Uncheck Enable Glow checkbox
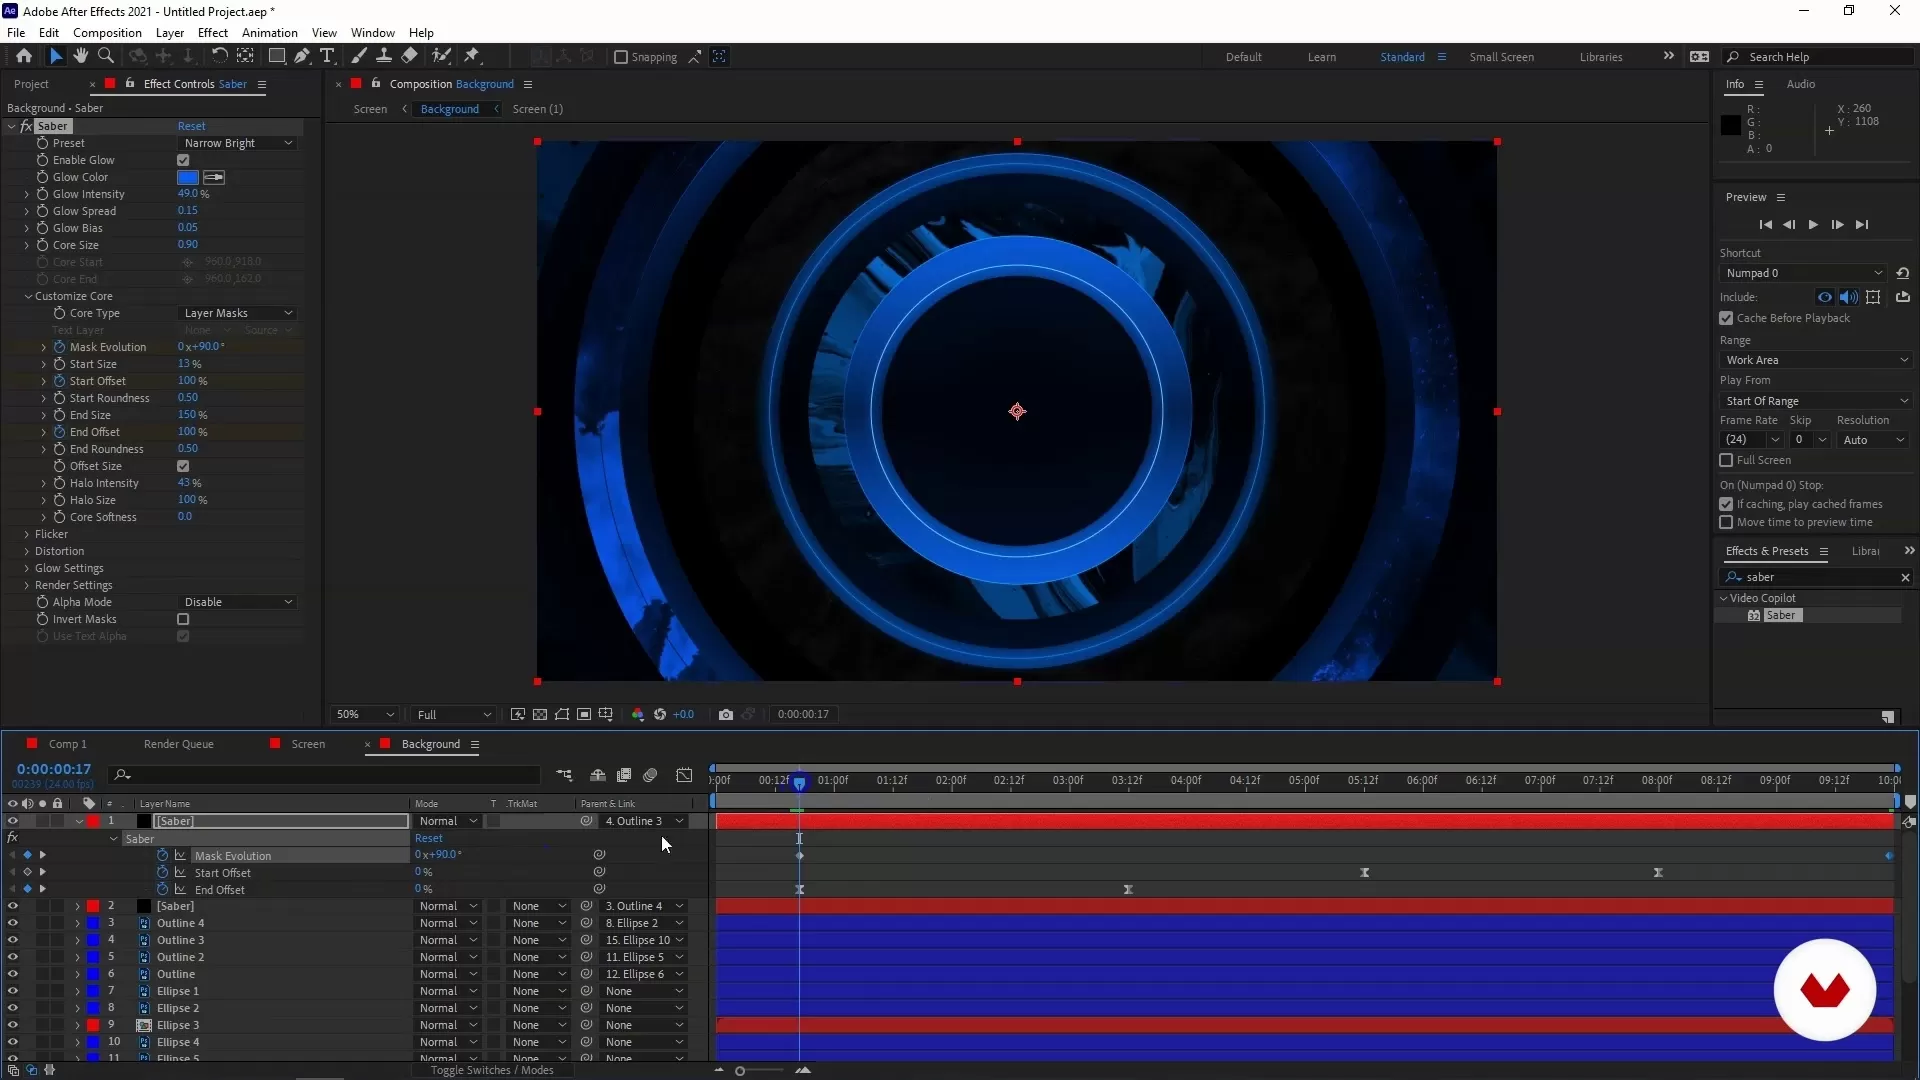 tap(183, 160)
